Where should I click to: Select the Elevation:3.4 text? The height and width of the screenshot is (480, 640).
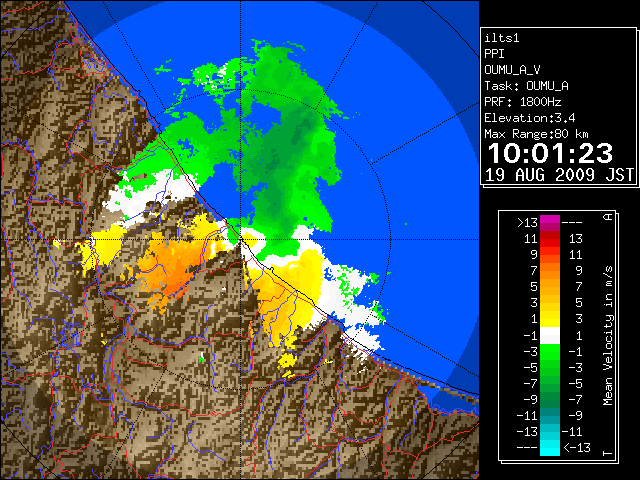click(x=530, y=118)
